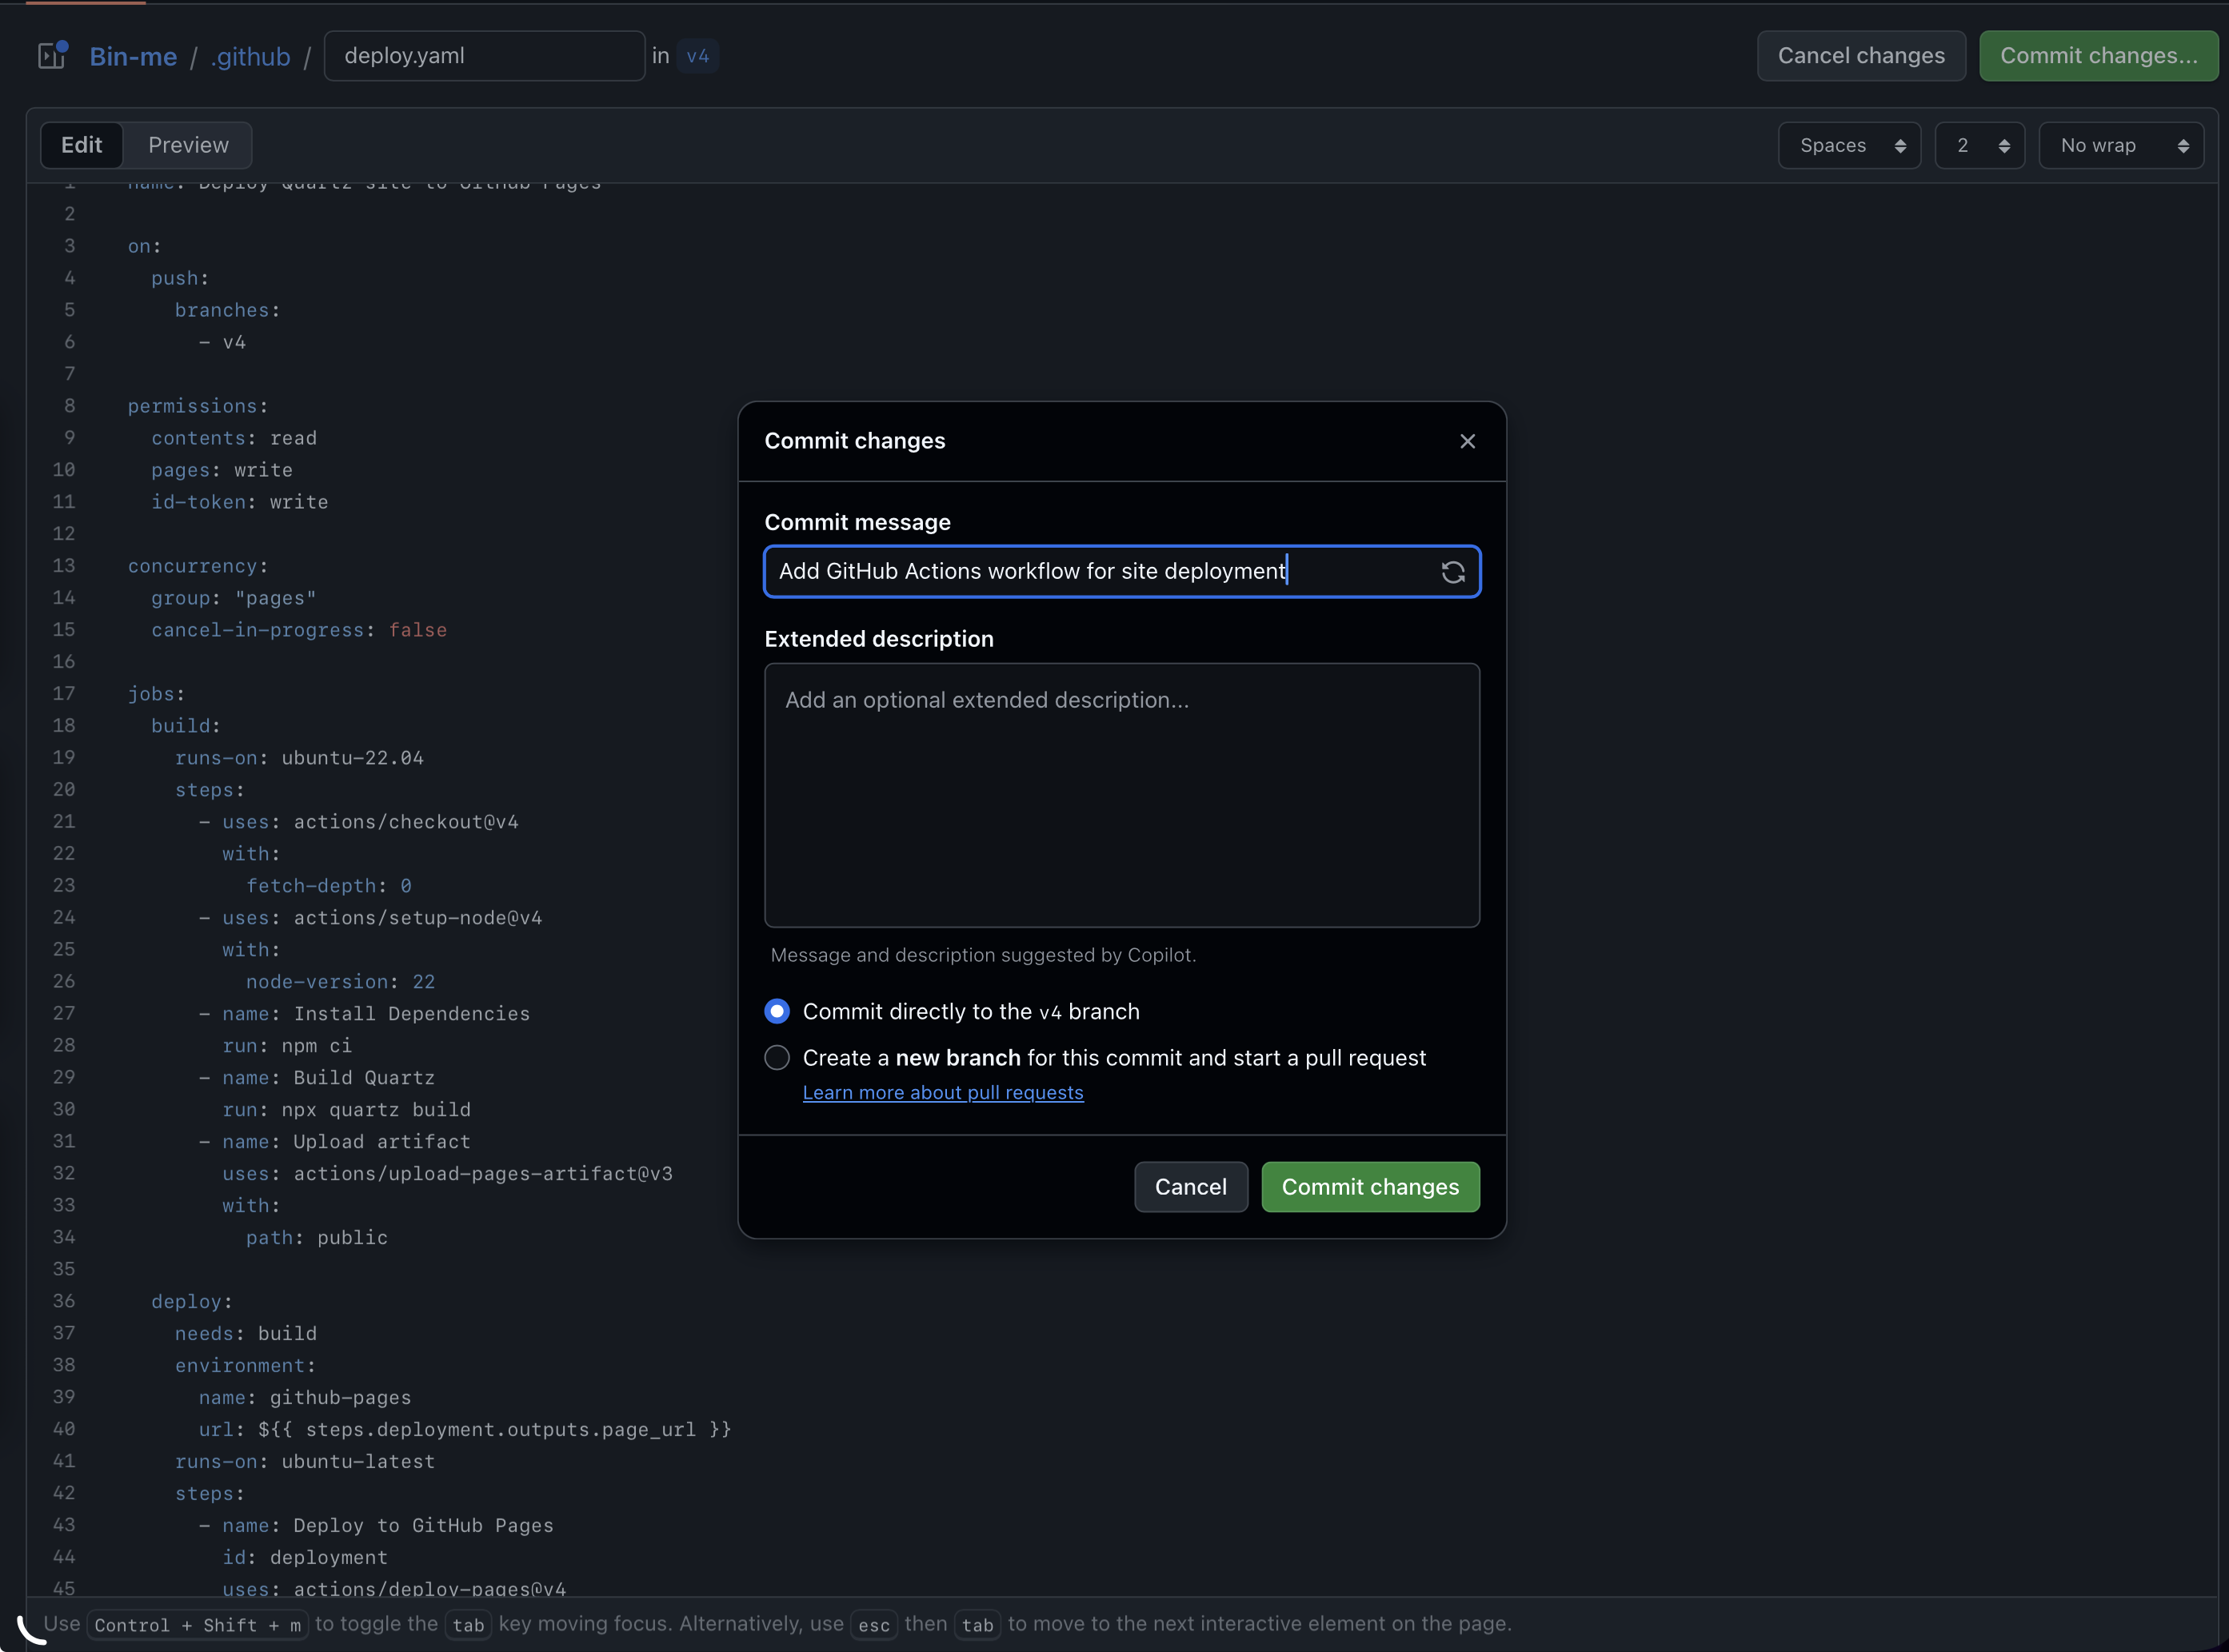Switch to the Edit tab

click(x=81, y=145)
